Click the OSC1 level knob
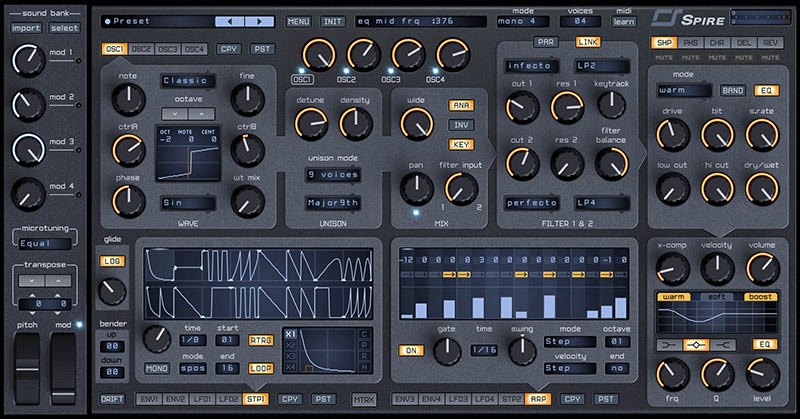The width and height of the screenshot is (800, 419). point(318,55)
